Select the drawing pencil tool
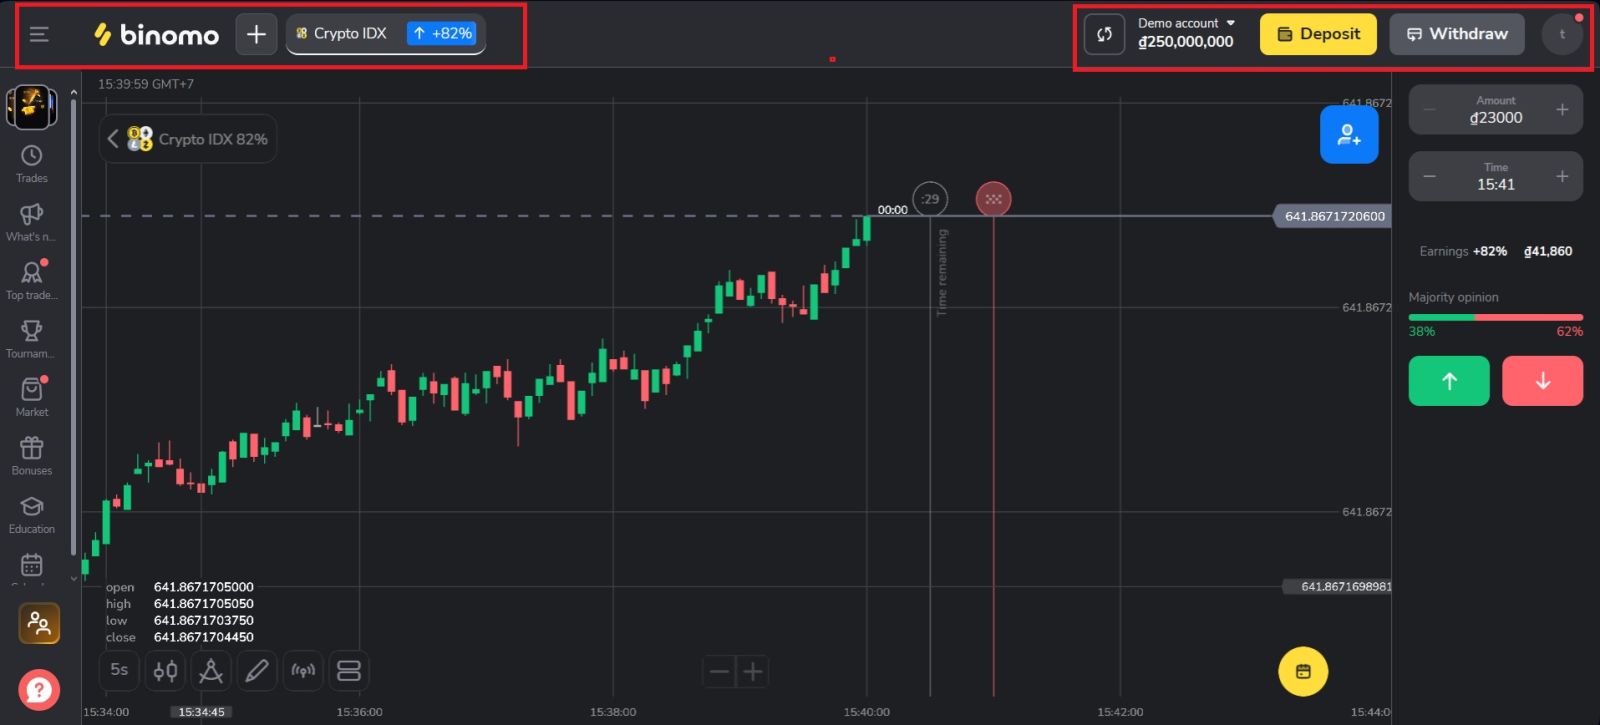 point(256,671)
